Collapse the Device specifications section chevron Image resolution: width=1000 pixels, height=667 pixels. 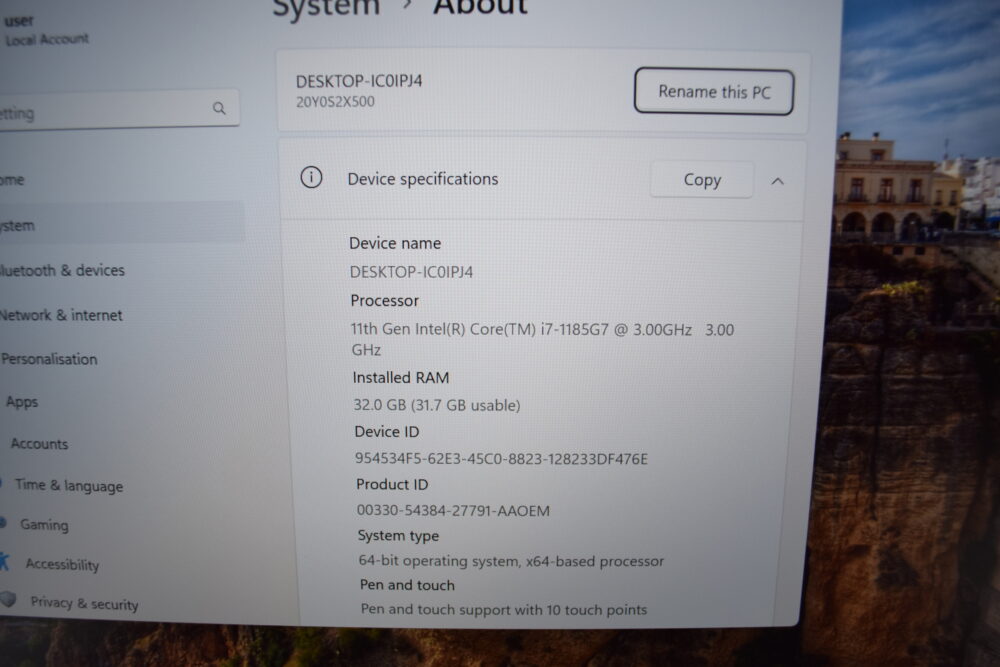pos(777,182)
